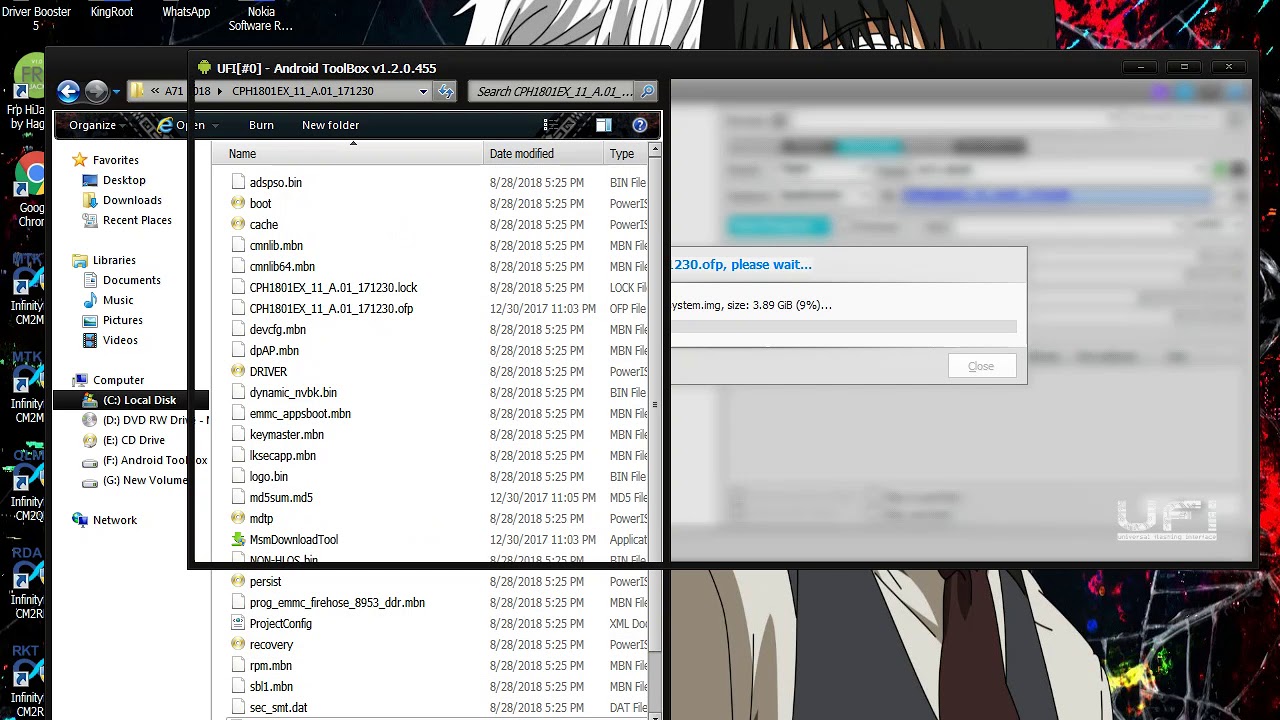Select the boot disc image file icon
Viewport: 1280px width, 720px height.
pos(238,203)
